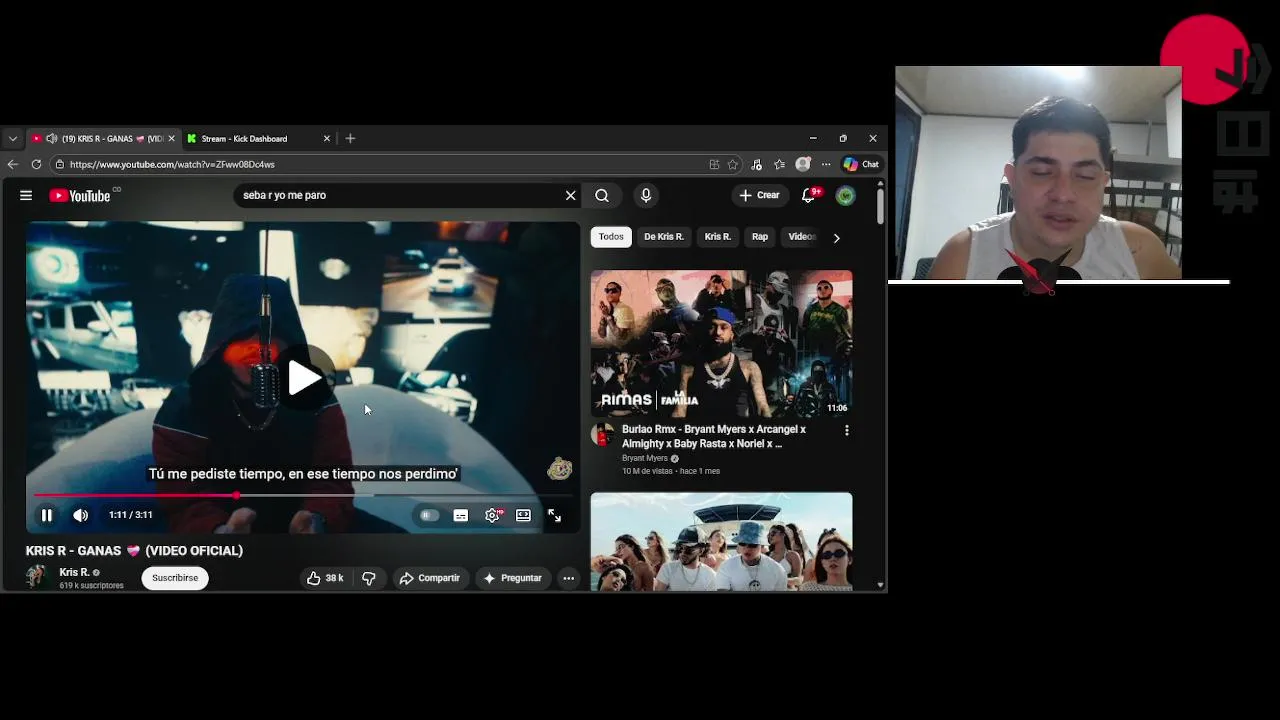Start voice search with microphone icon

click(646, 196)
